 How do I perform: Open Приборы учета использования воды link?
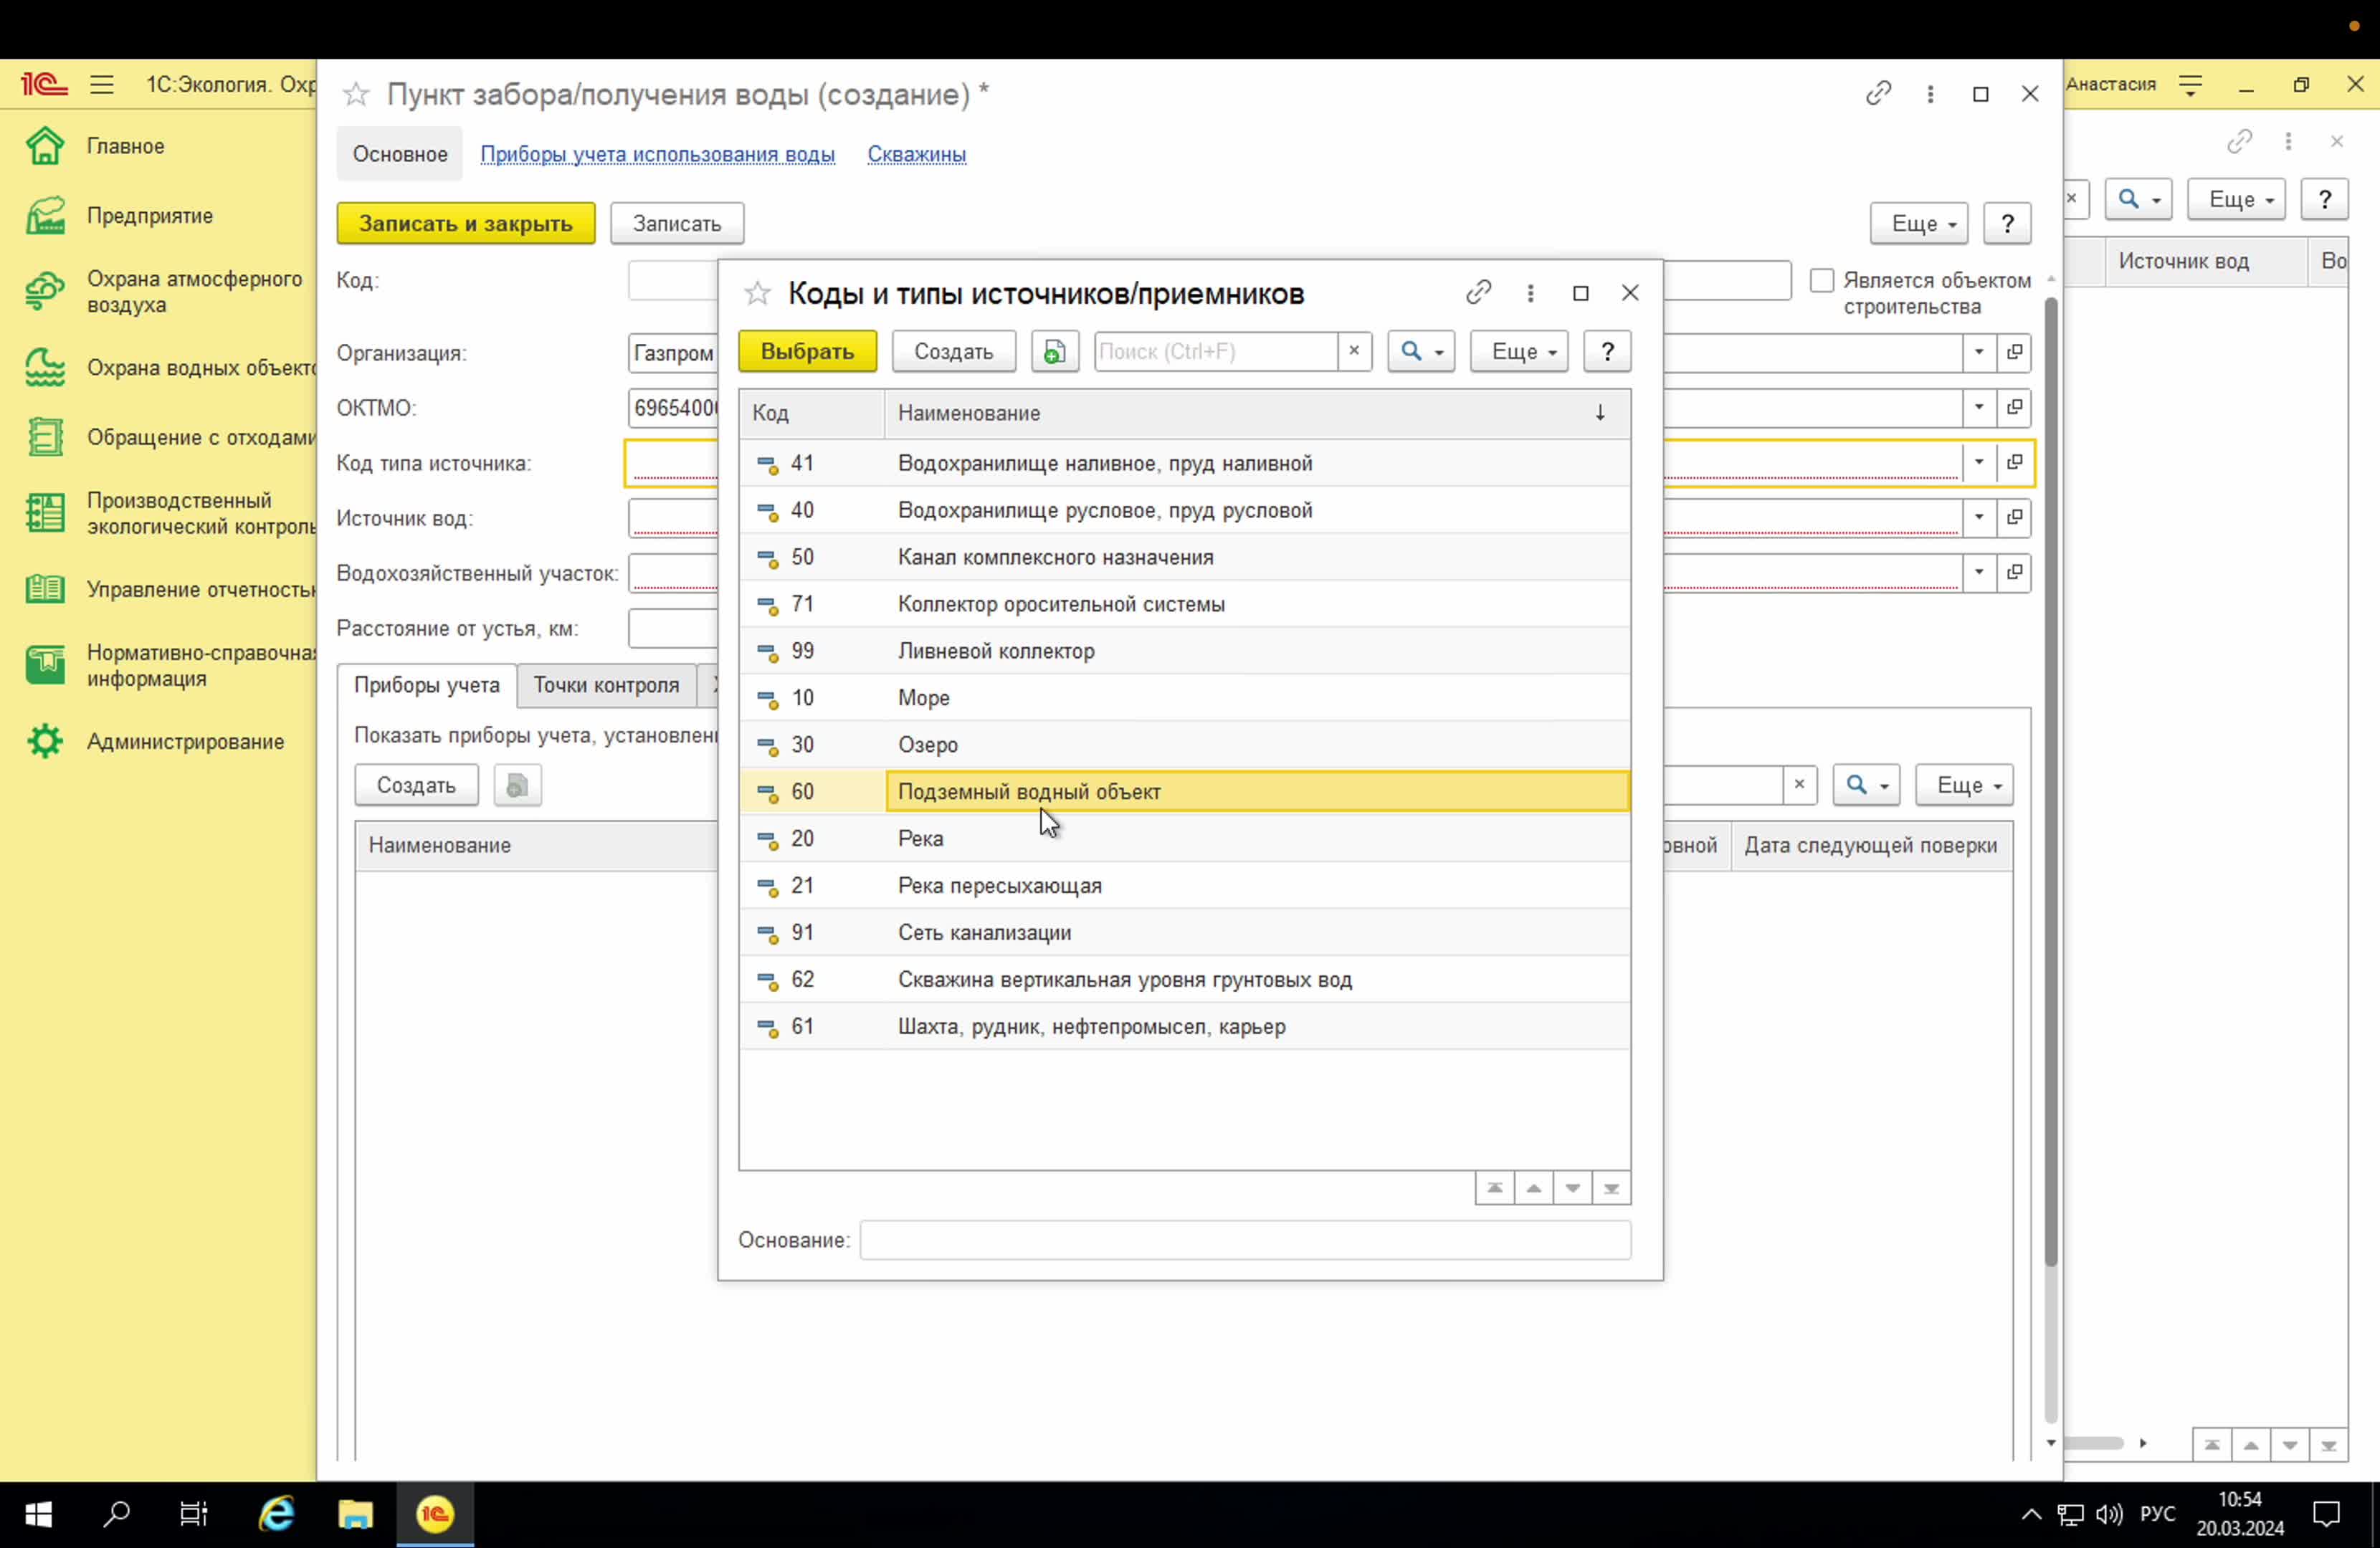pos(657,154)
